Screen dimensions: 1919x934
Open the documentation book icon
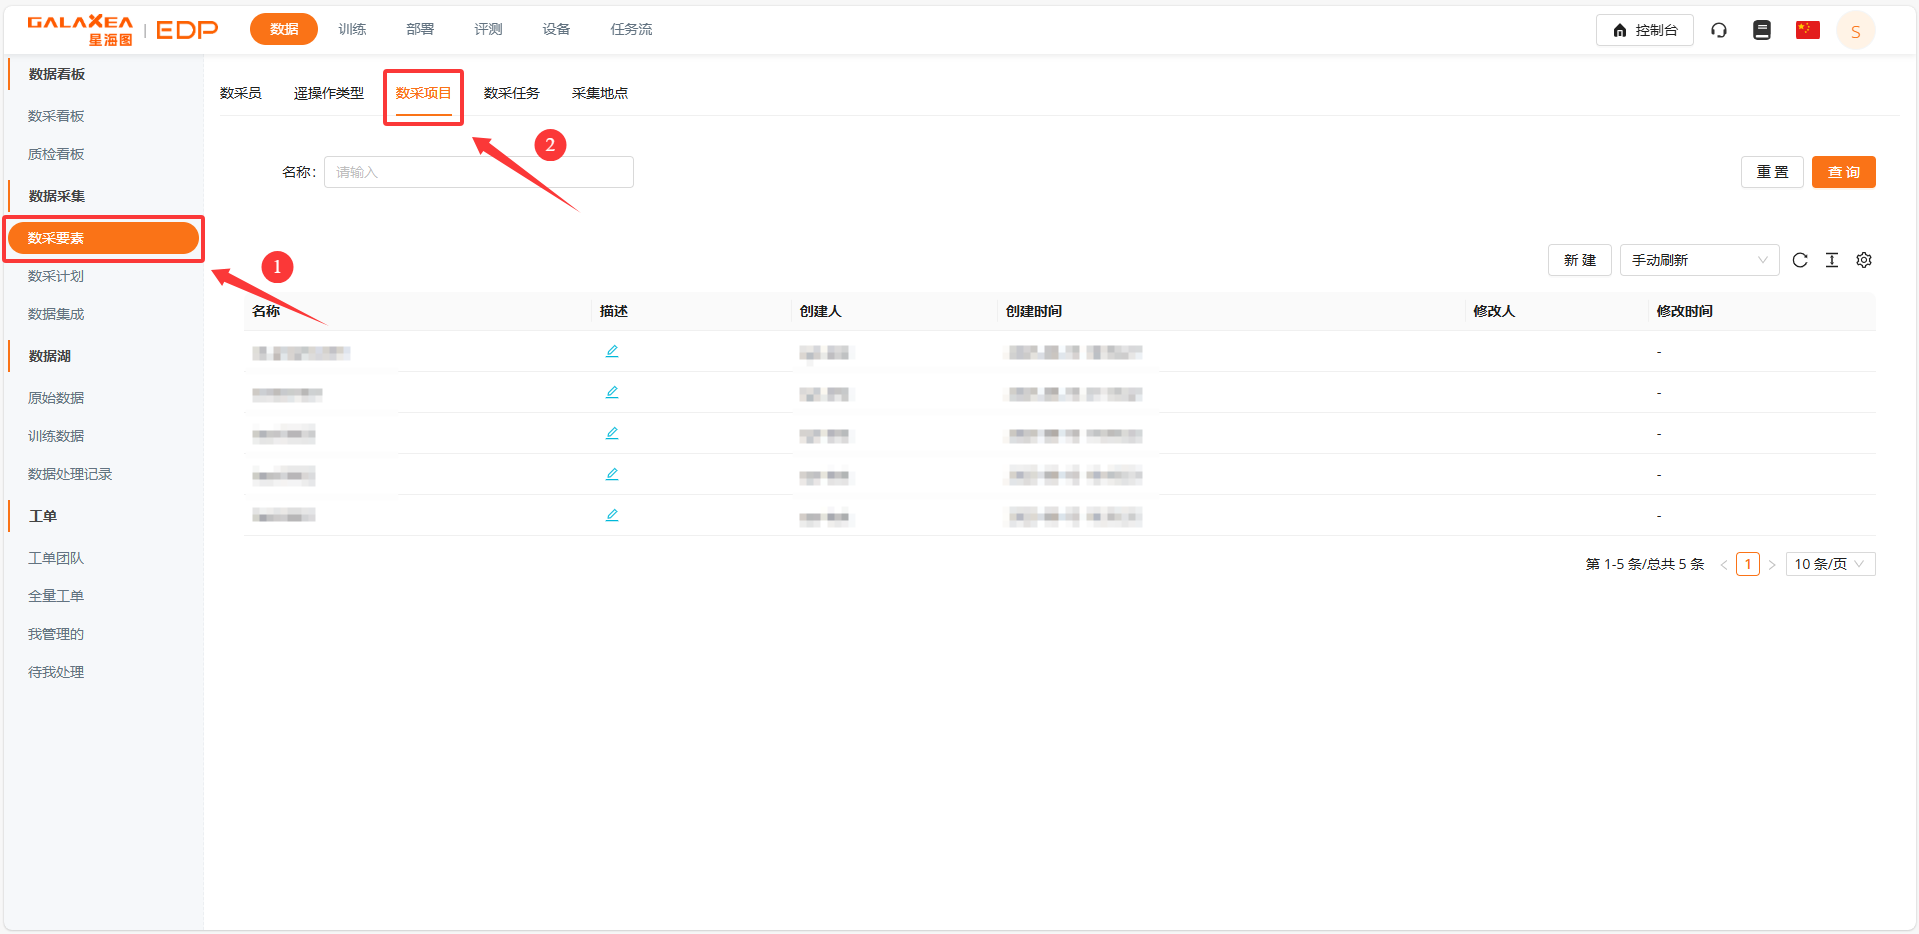[x=1761, y=30]
